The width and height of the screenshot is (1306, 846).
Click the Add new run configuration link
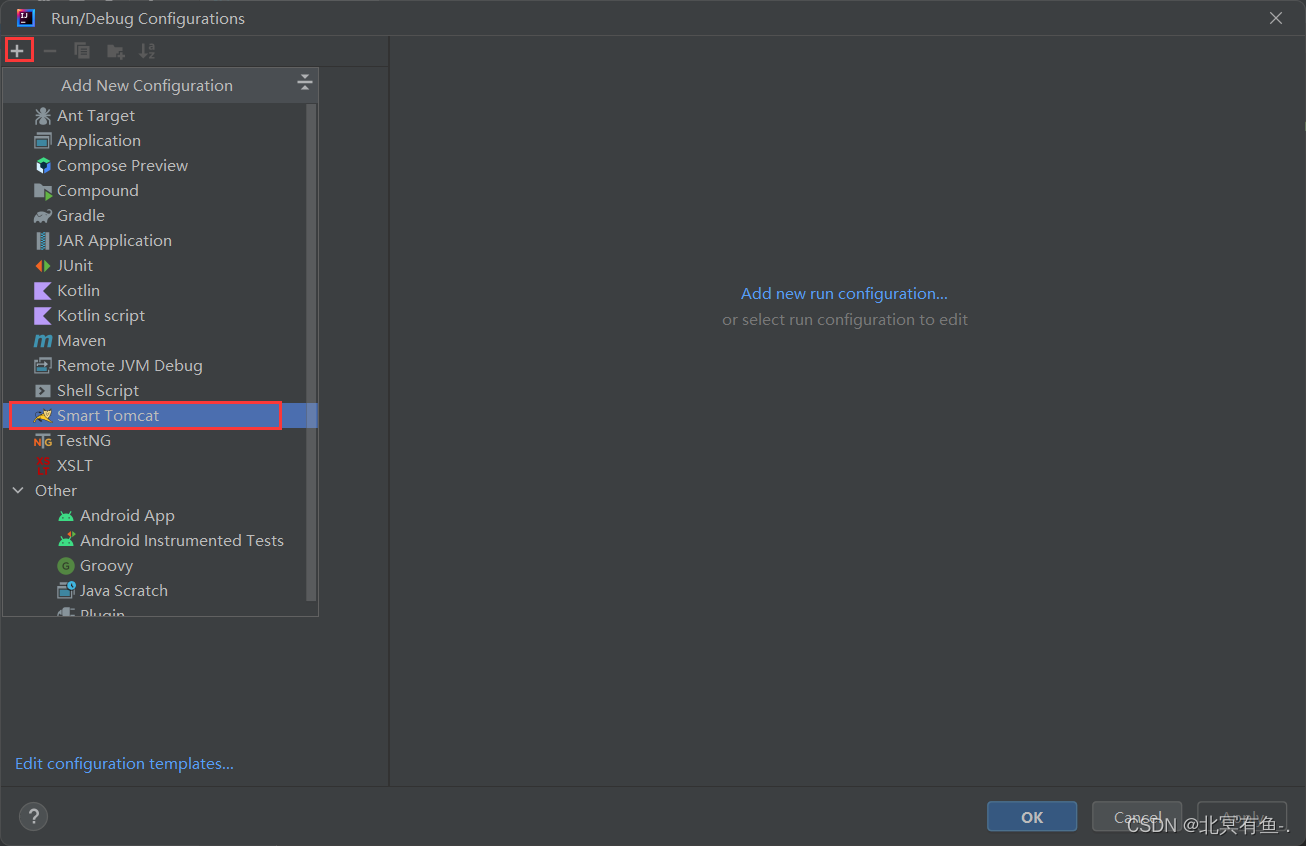click(844, 294)
